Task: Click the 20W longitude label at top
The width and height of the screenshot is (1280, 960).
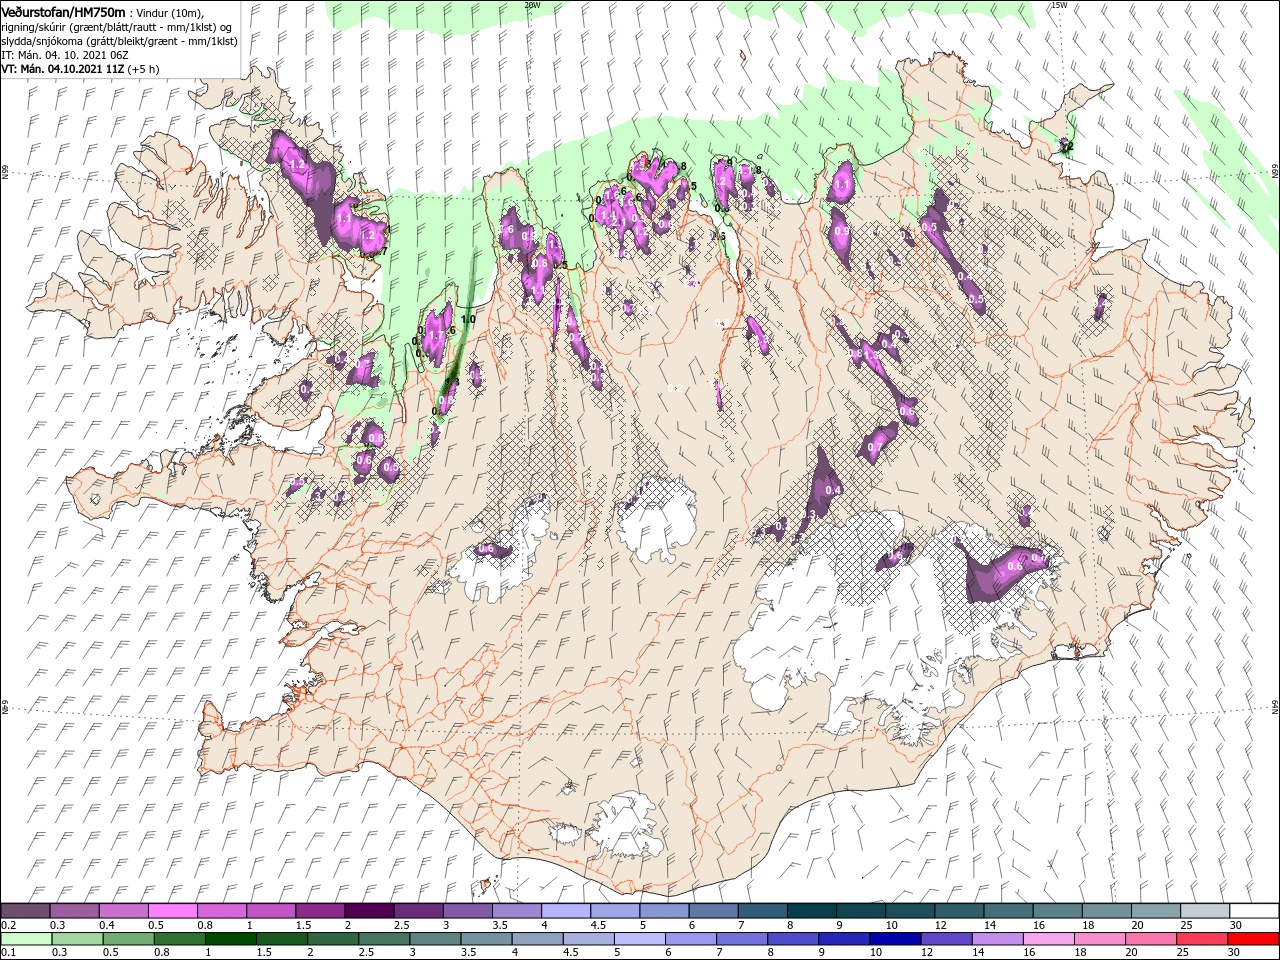Action: 532,5
